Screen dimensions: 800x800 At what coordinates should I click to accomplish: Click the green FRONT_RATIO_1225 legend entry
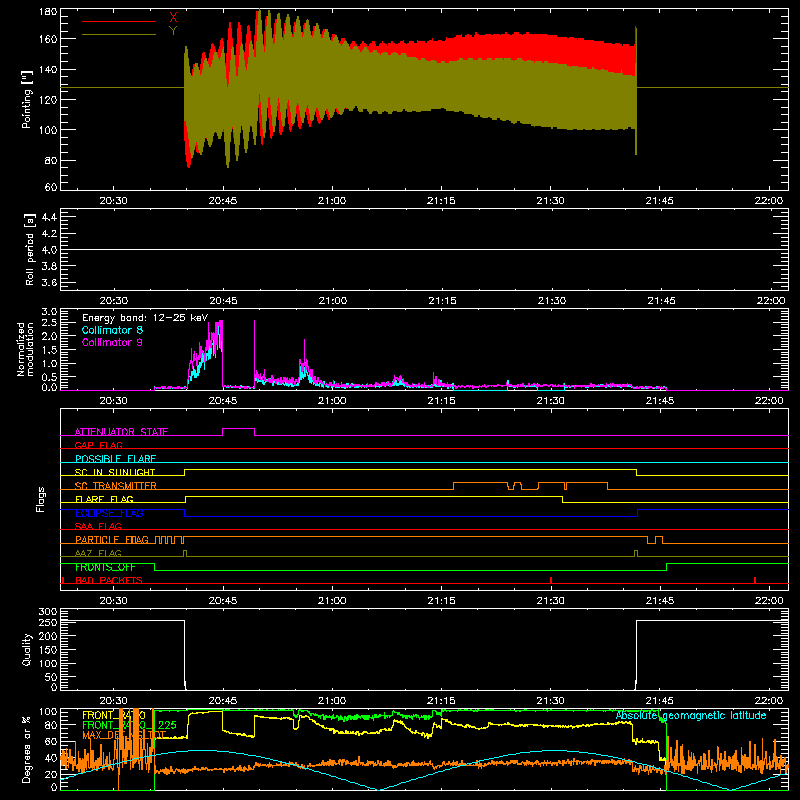(x=130, y=725)
